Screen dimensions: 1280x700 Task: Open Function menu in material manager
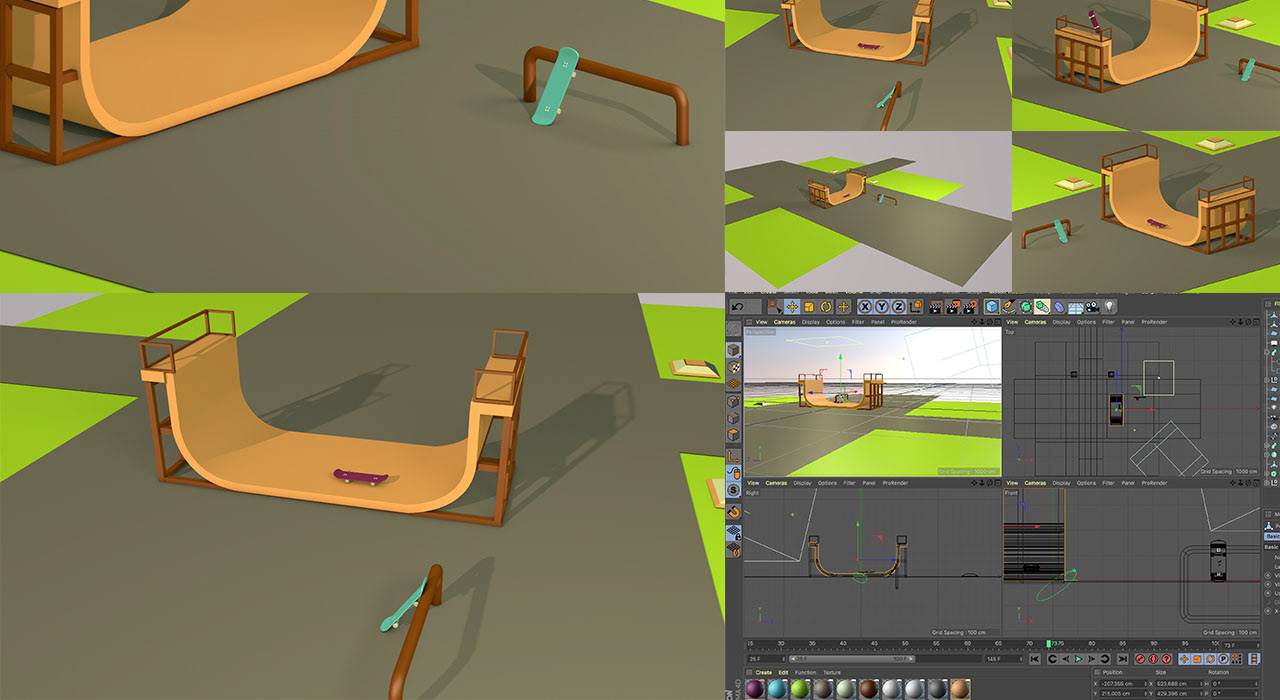coord(805,673)
